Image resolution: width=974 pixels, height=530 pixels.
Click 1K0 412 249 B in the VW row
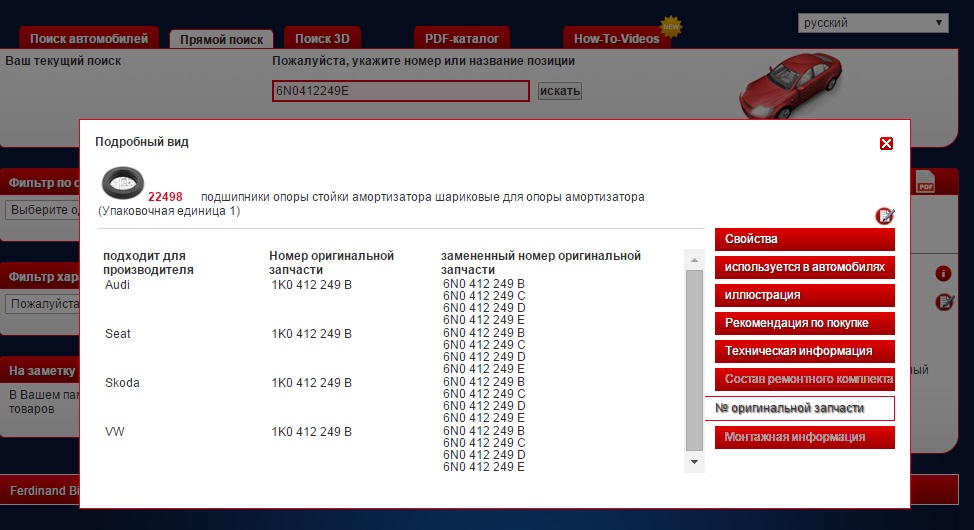[x=311, y=431]
